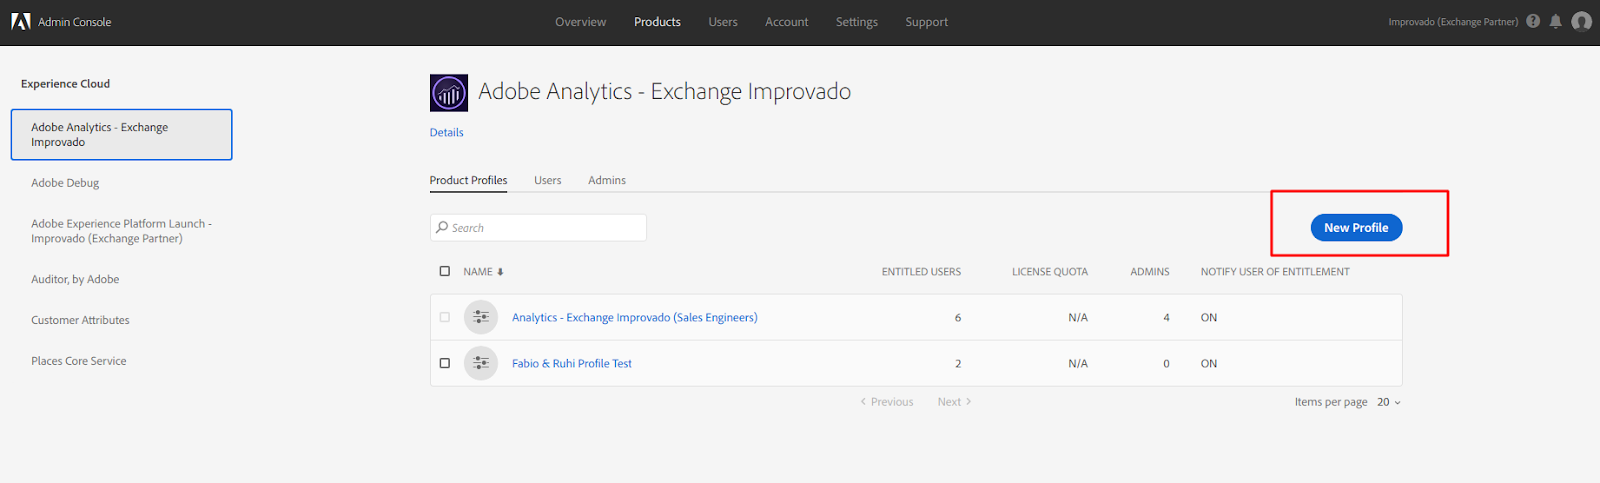The image size is (1600, 483).
Task: Open Analytics - Exchange Improvado (Sales Engineers) profile
Action: click(635, 317)
